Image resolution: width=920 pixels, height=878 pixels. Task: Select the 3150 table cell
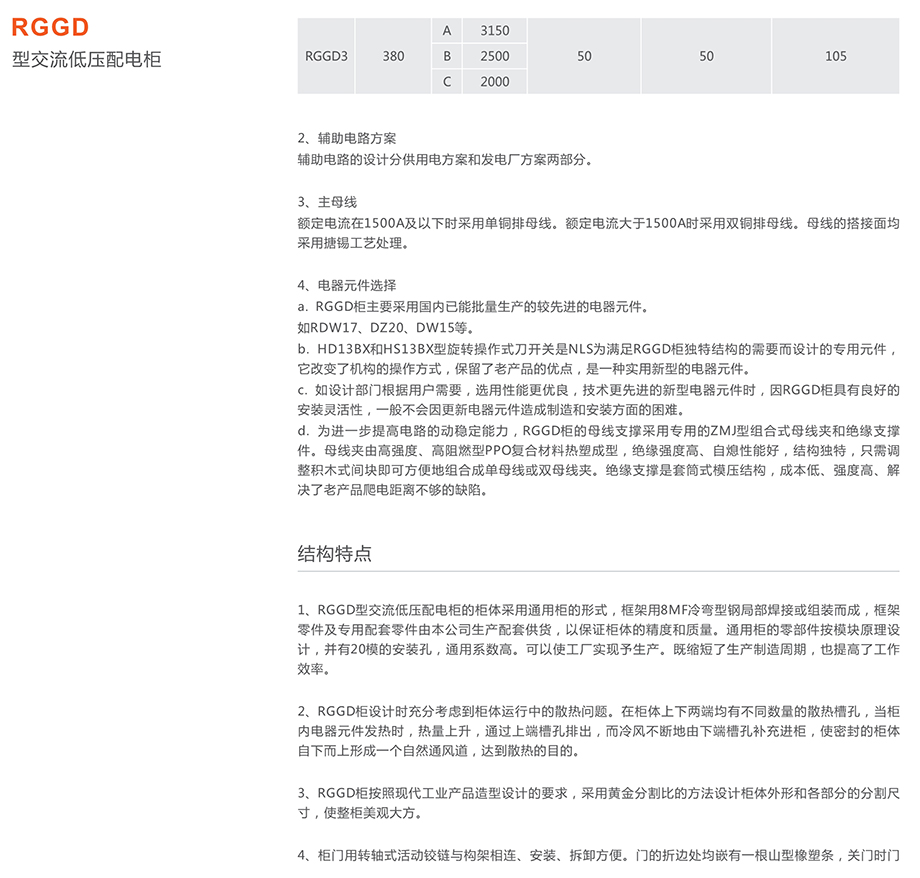pos(494,31)
